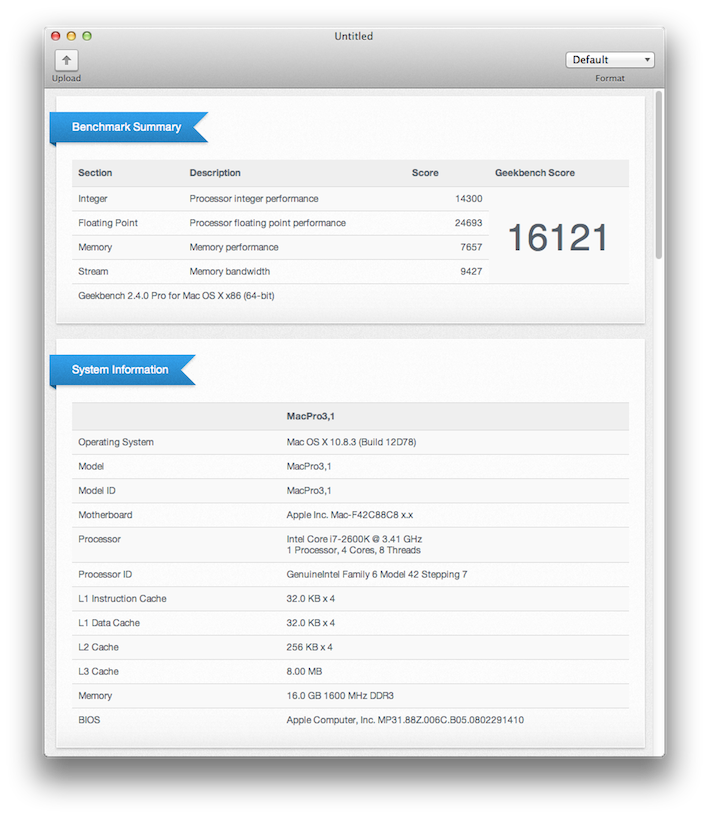The width and height of the screenshot is (709, 818).
Task: Click the Mac OS X 10.8.3 value
Action: pyautogui.click(x=351, y=442)
